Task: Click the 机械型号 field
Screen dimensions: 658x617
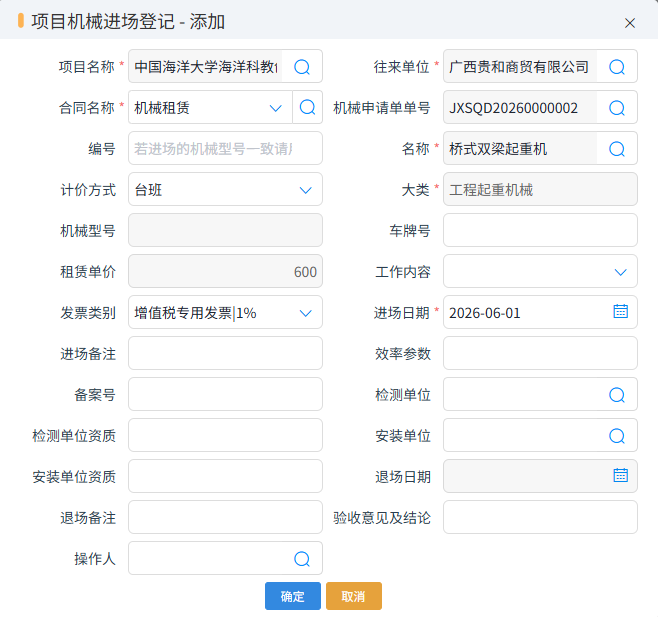Action: click(x=225, y=230)
